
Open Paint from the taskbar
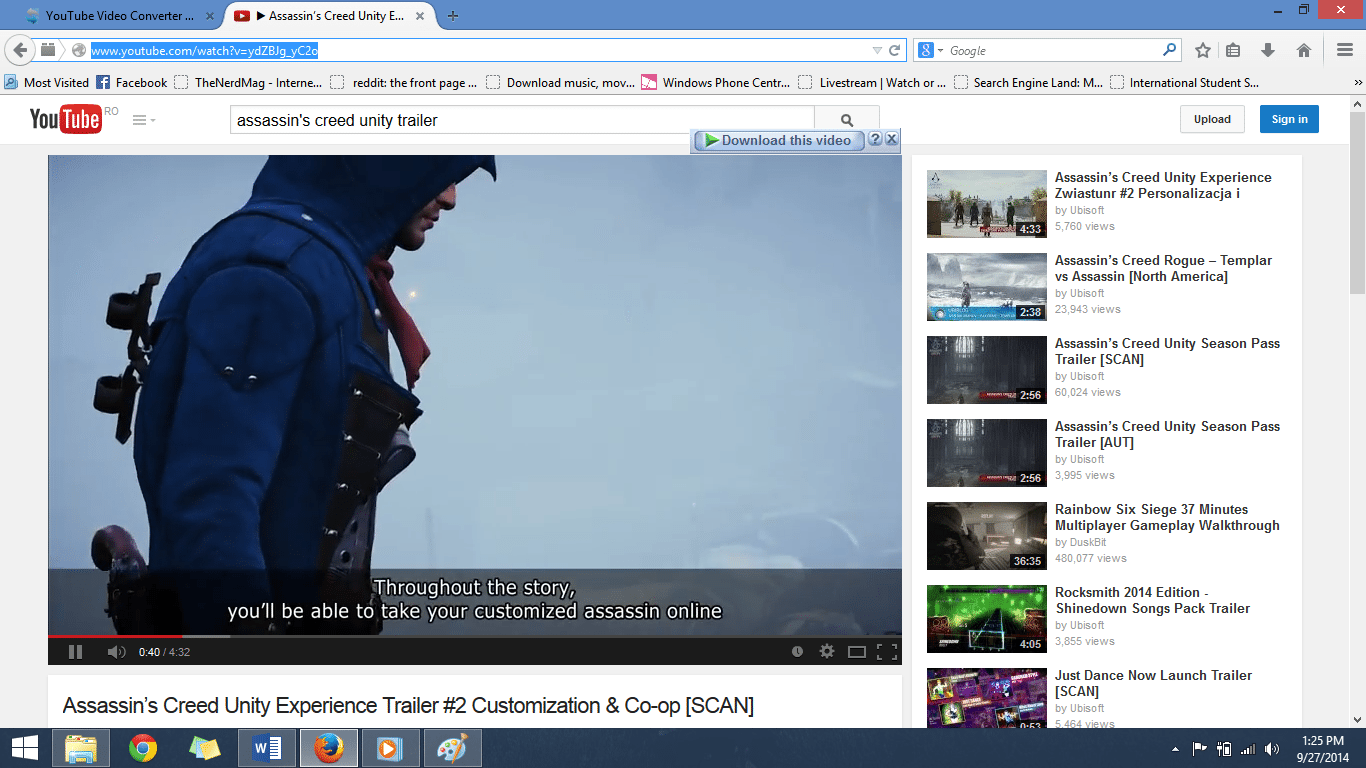pos(452,747)
